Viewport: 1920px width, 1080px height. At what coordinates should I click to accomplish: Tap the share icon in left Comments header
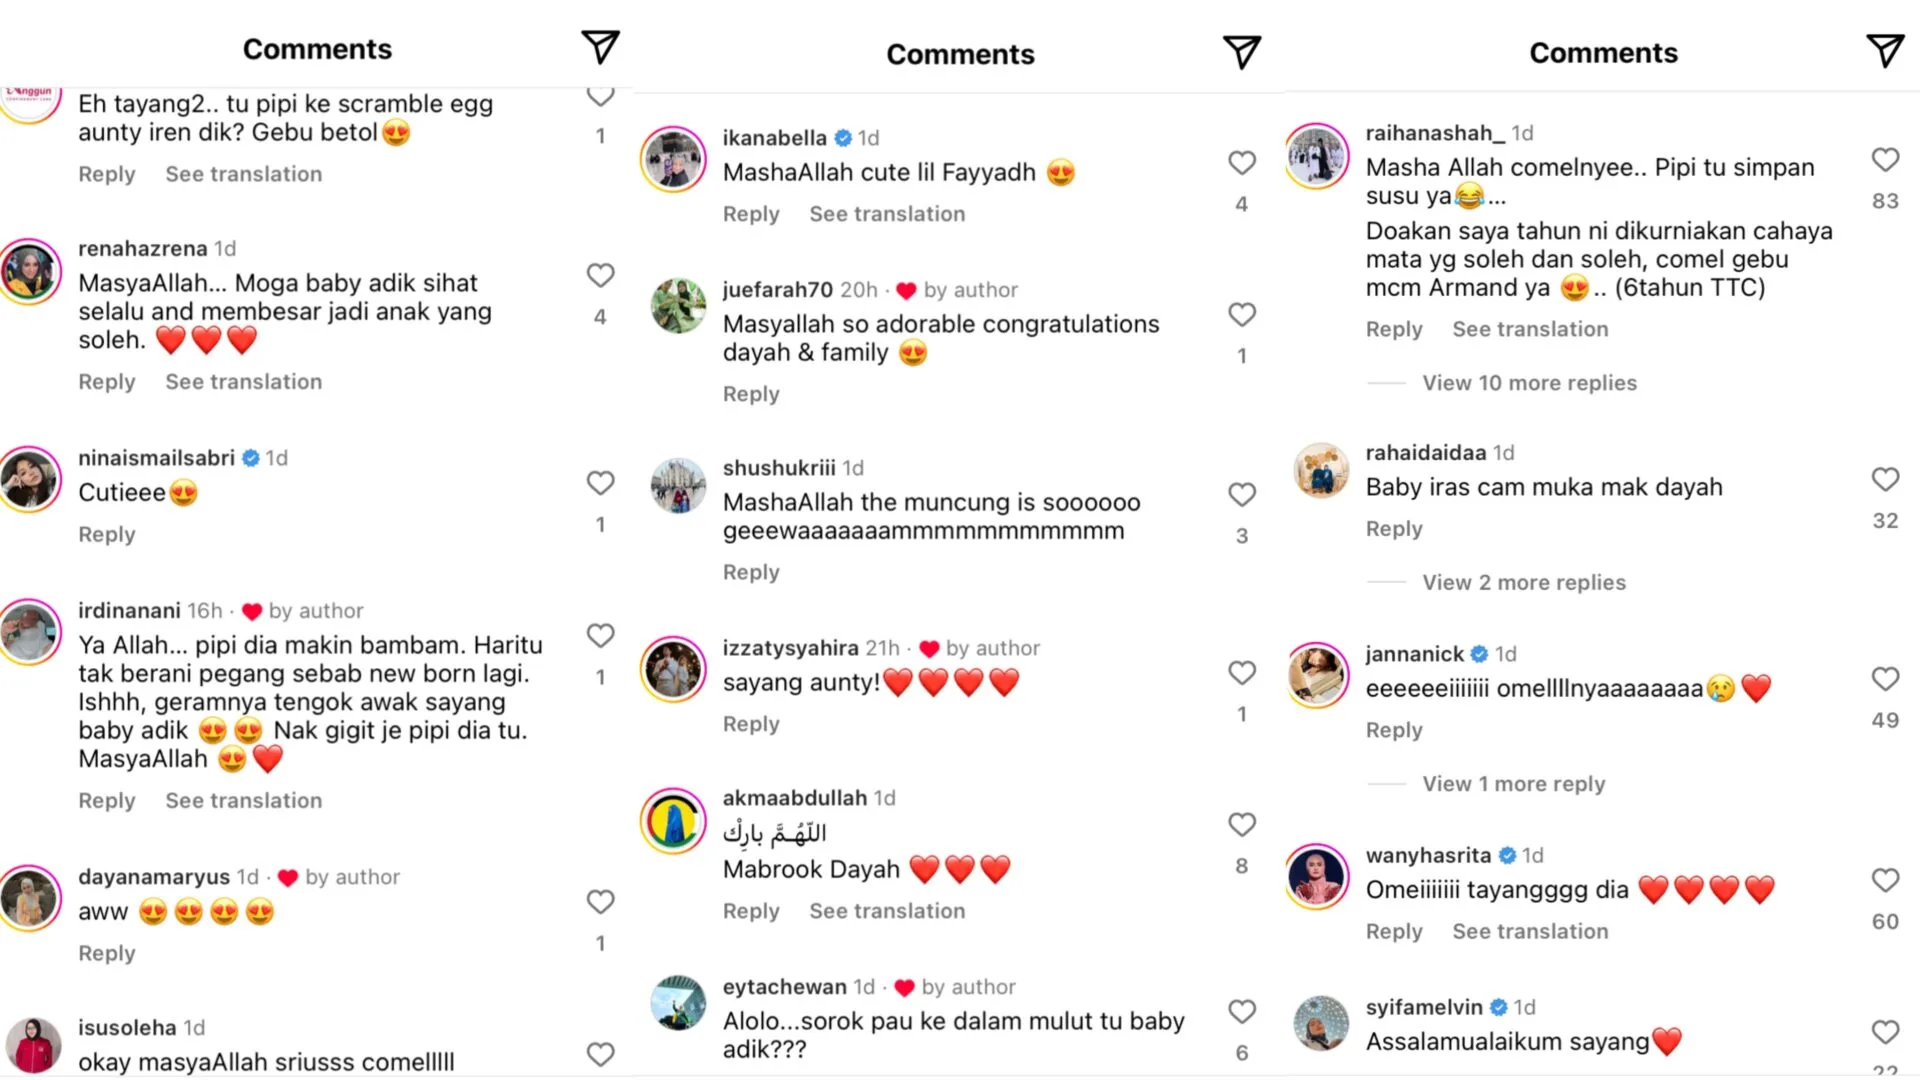pos(600,47)
